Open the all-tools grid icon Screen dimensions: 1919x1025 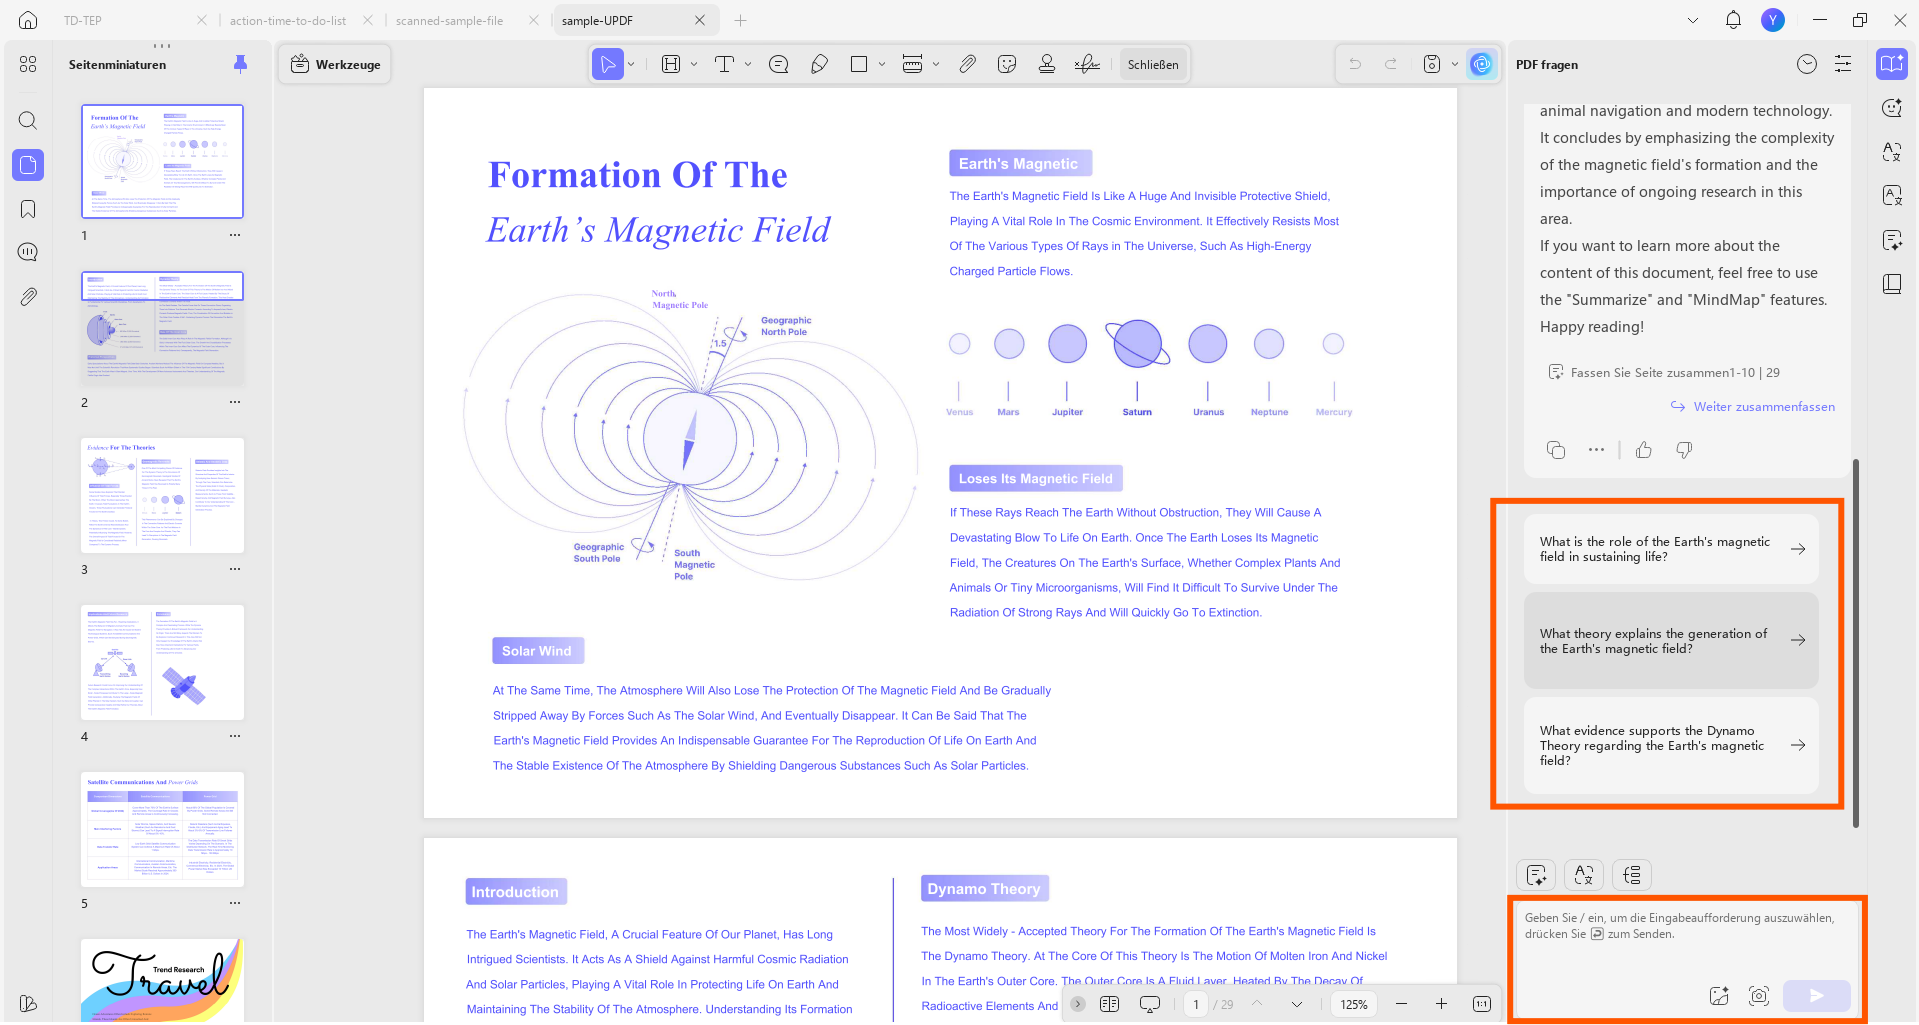pos(28,64)
